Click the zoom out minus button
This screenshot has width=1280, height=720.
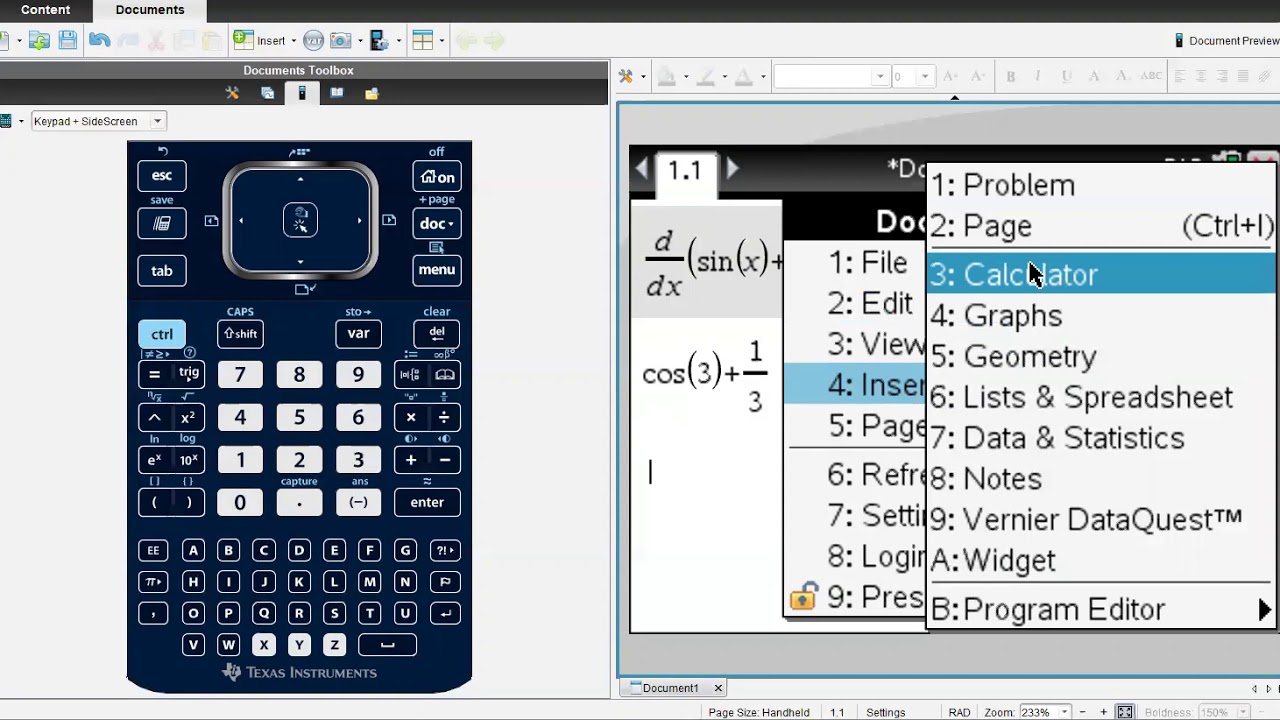(x=1084, y=712)
